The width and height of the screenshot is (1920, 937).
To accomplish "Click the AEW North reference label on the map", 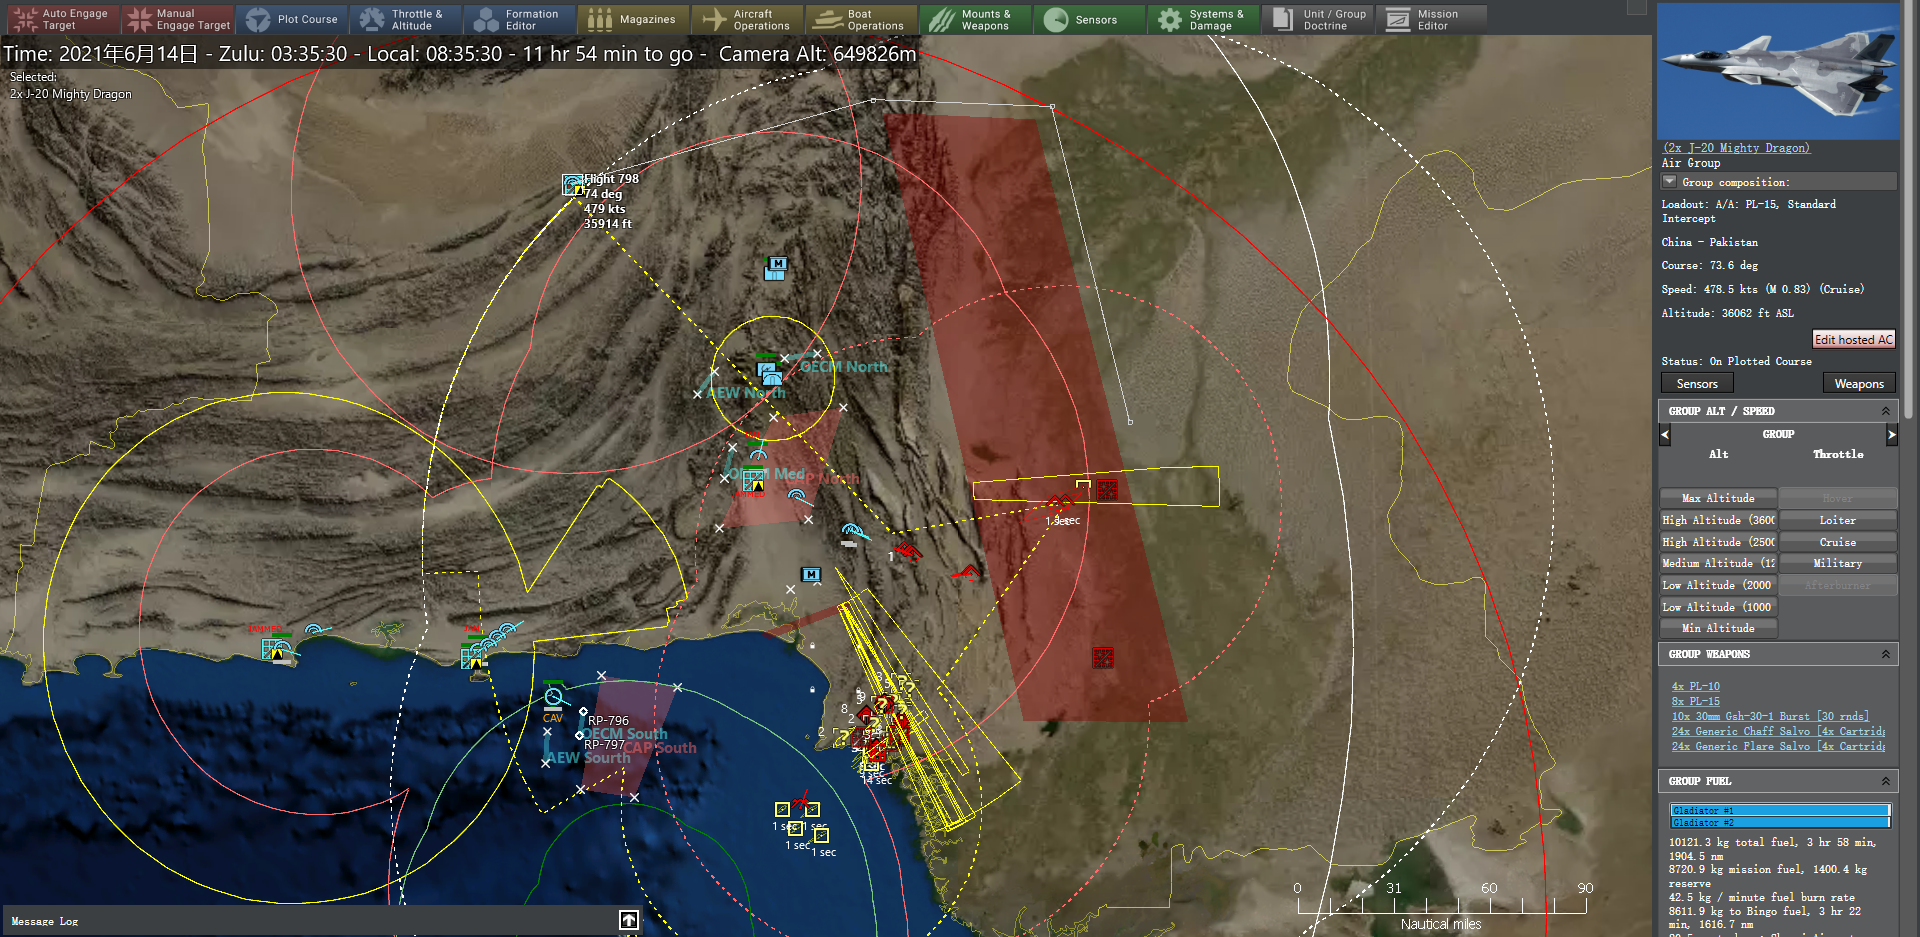I will (x=746, y=393).
